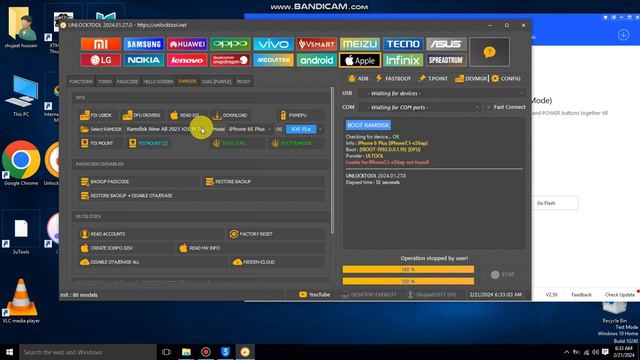Open the ADB toolbar option

[358, 78]
